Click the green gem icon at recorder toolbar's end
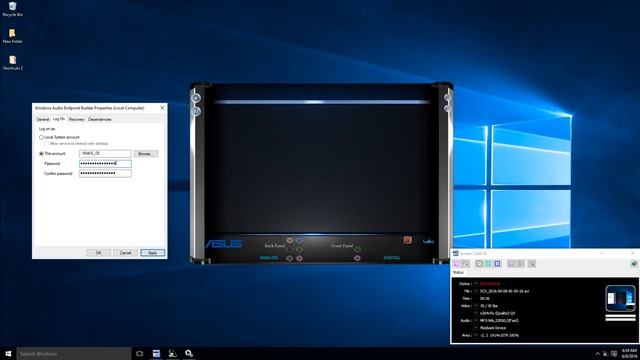This screenshot has height=360, width=640. [634, 264]
